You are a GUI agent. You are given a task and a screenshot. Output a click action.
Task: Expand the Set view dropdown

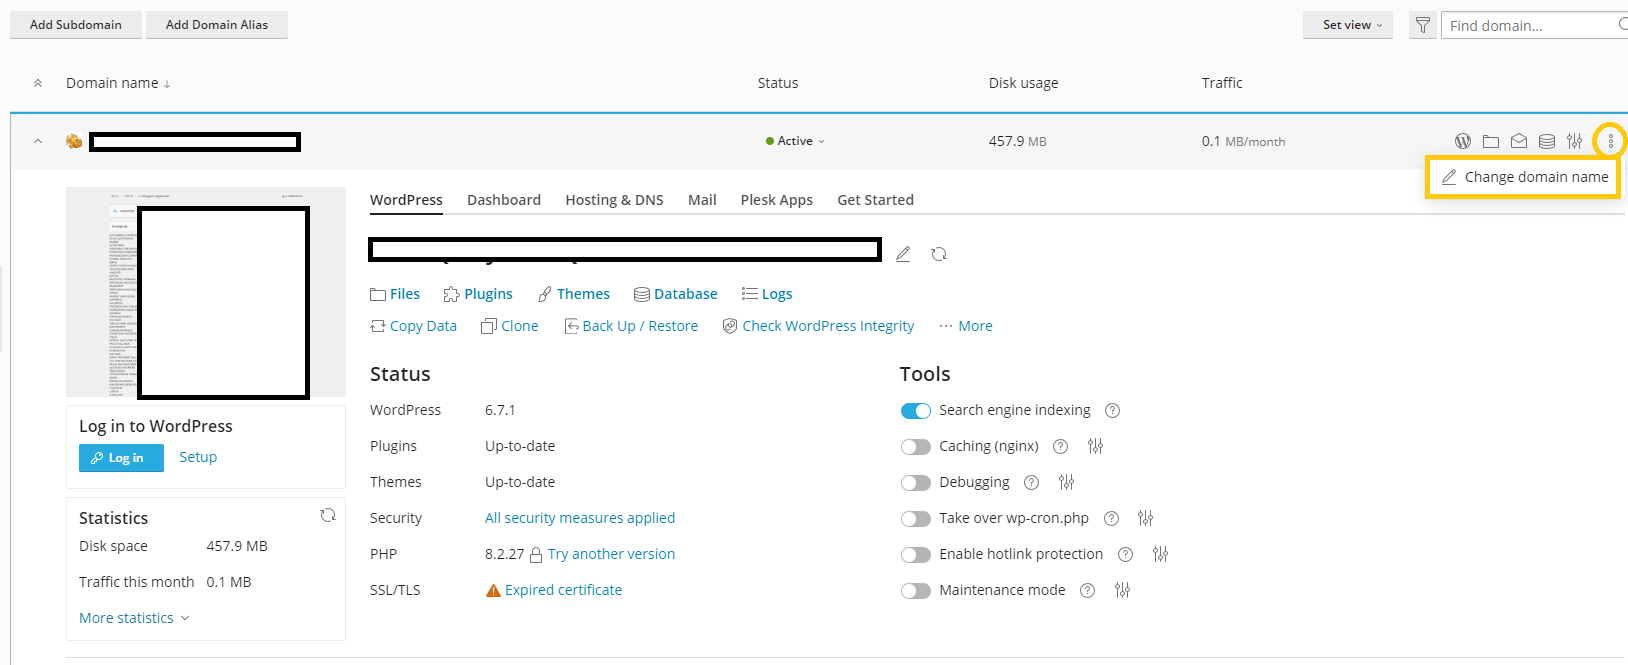pos(1348,25)
